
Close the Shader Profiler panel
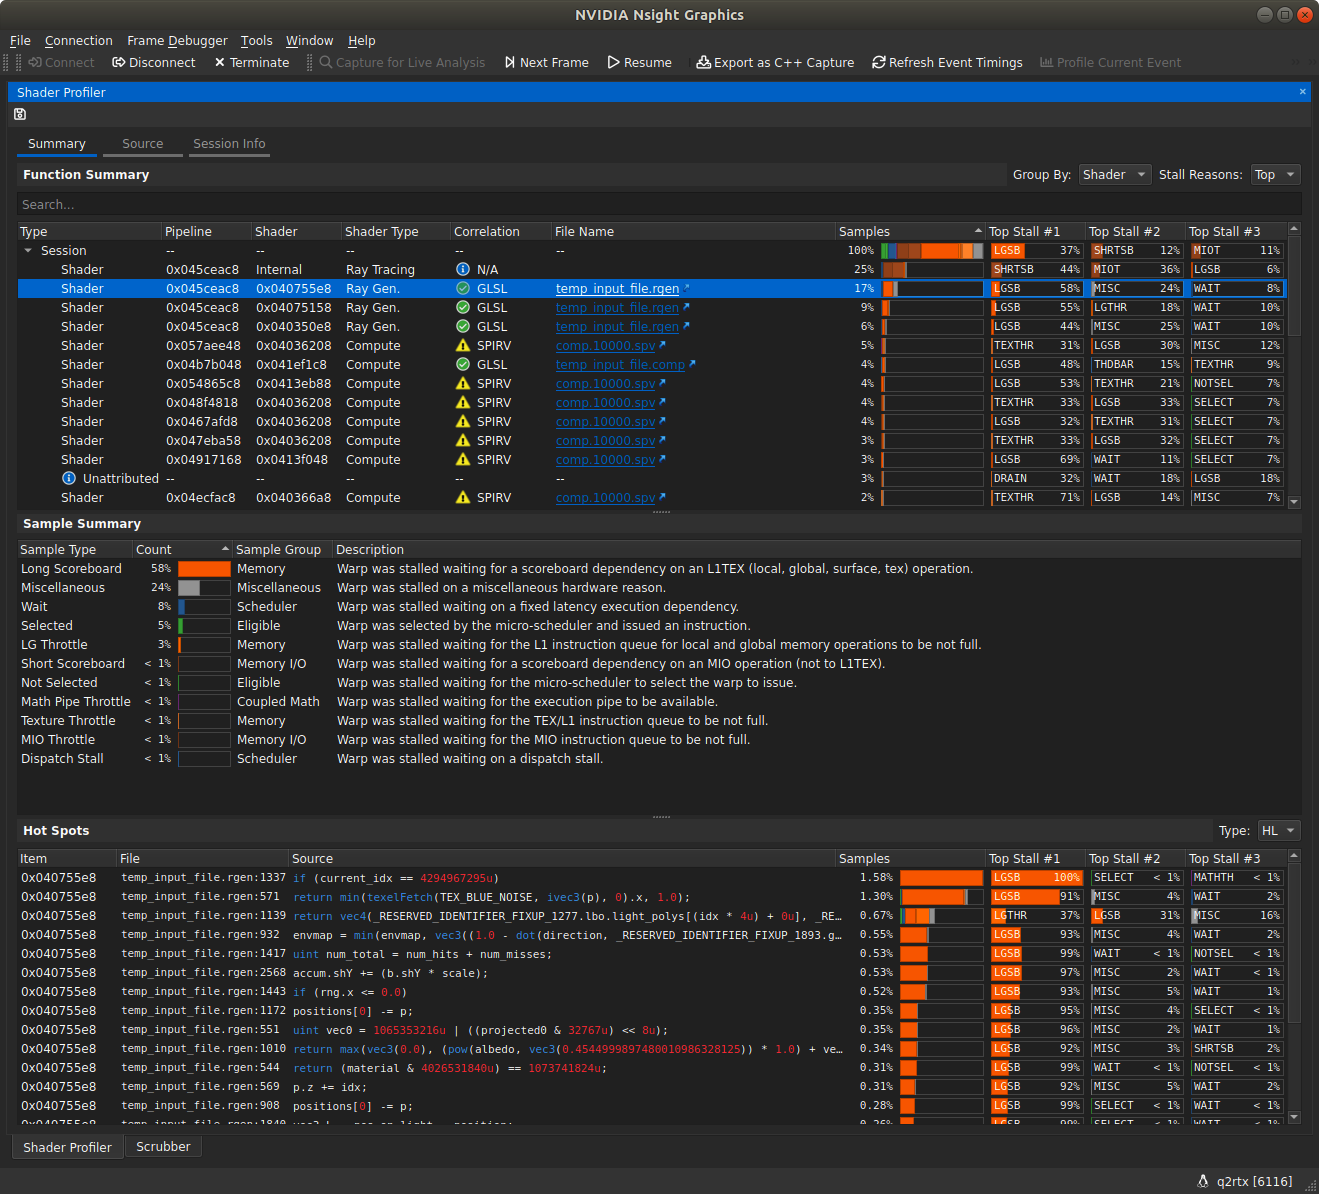pos(1302,91)
